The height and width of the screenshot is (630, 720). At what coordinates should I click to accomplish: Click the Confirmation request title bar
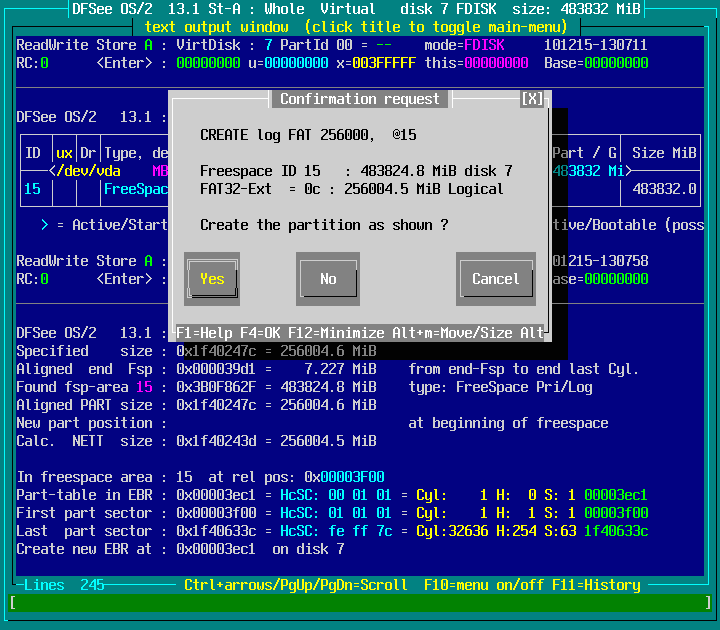tap(359, 99)
